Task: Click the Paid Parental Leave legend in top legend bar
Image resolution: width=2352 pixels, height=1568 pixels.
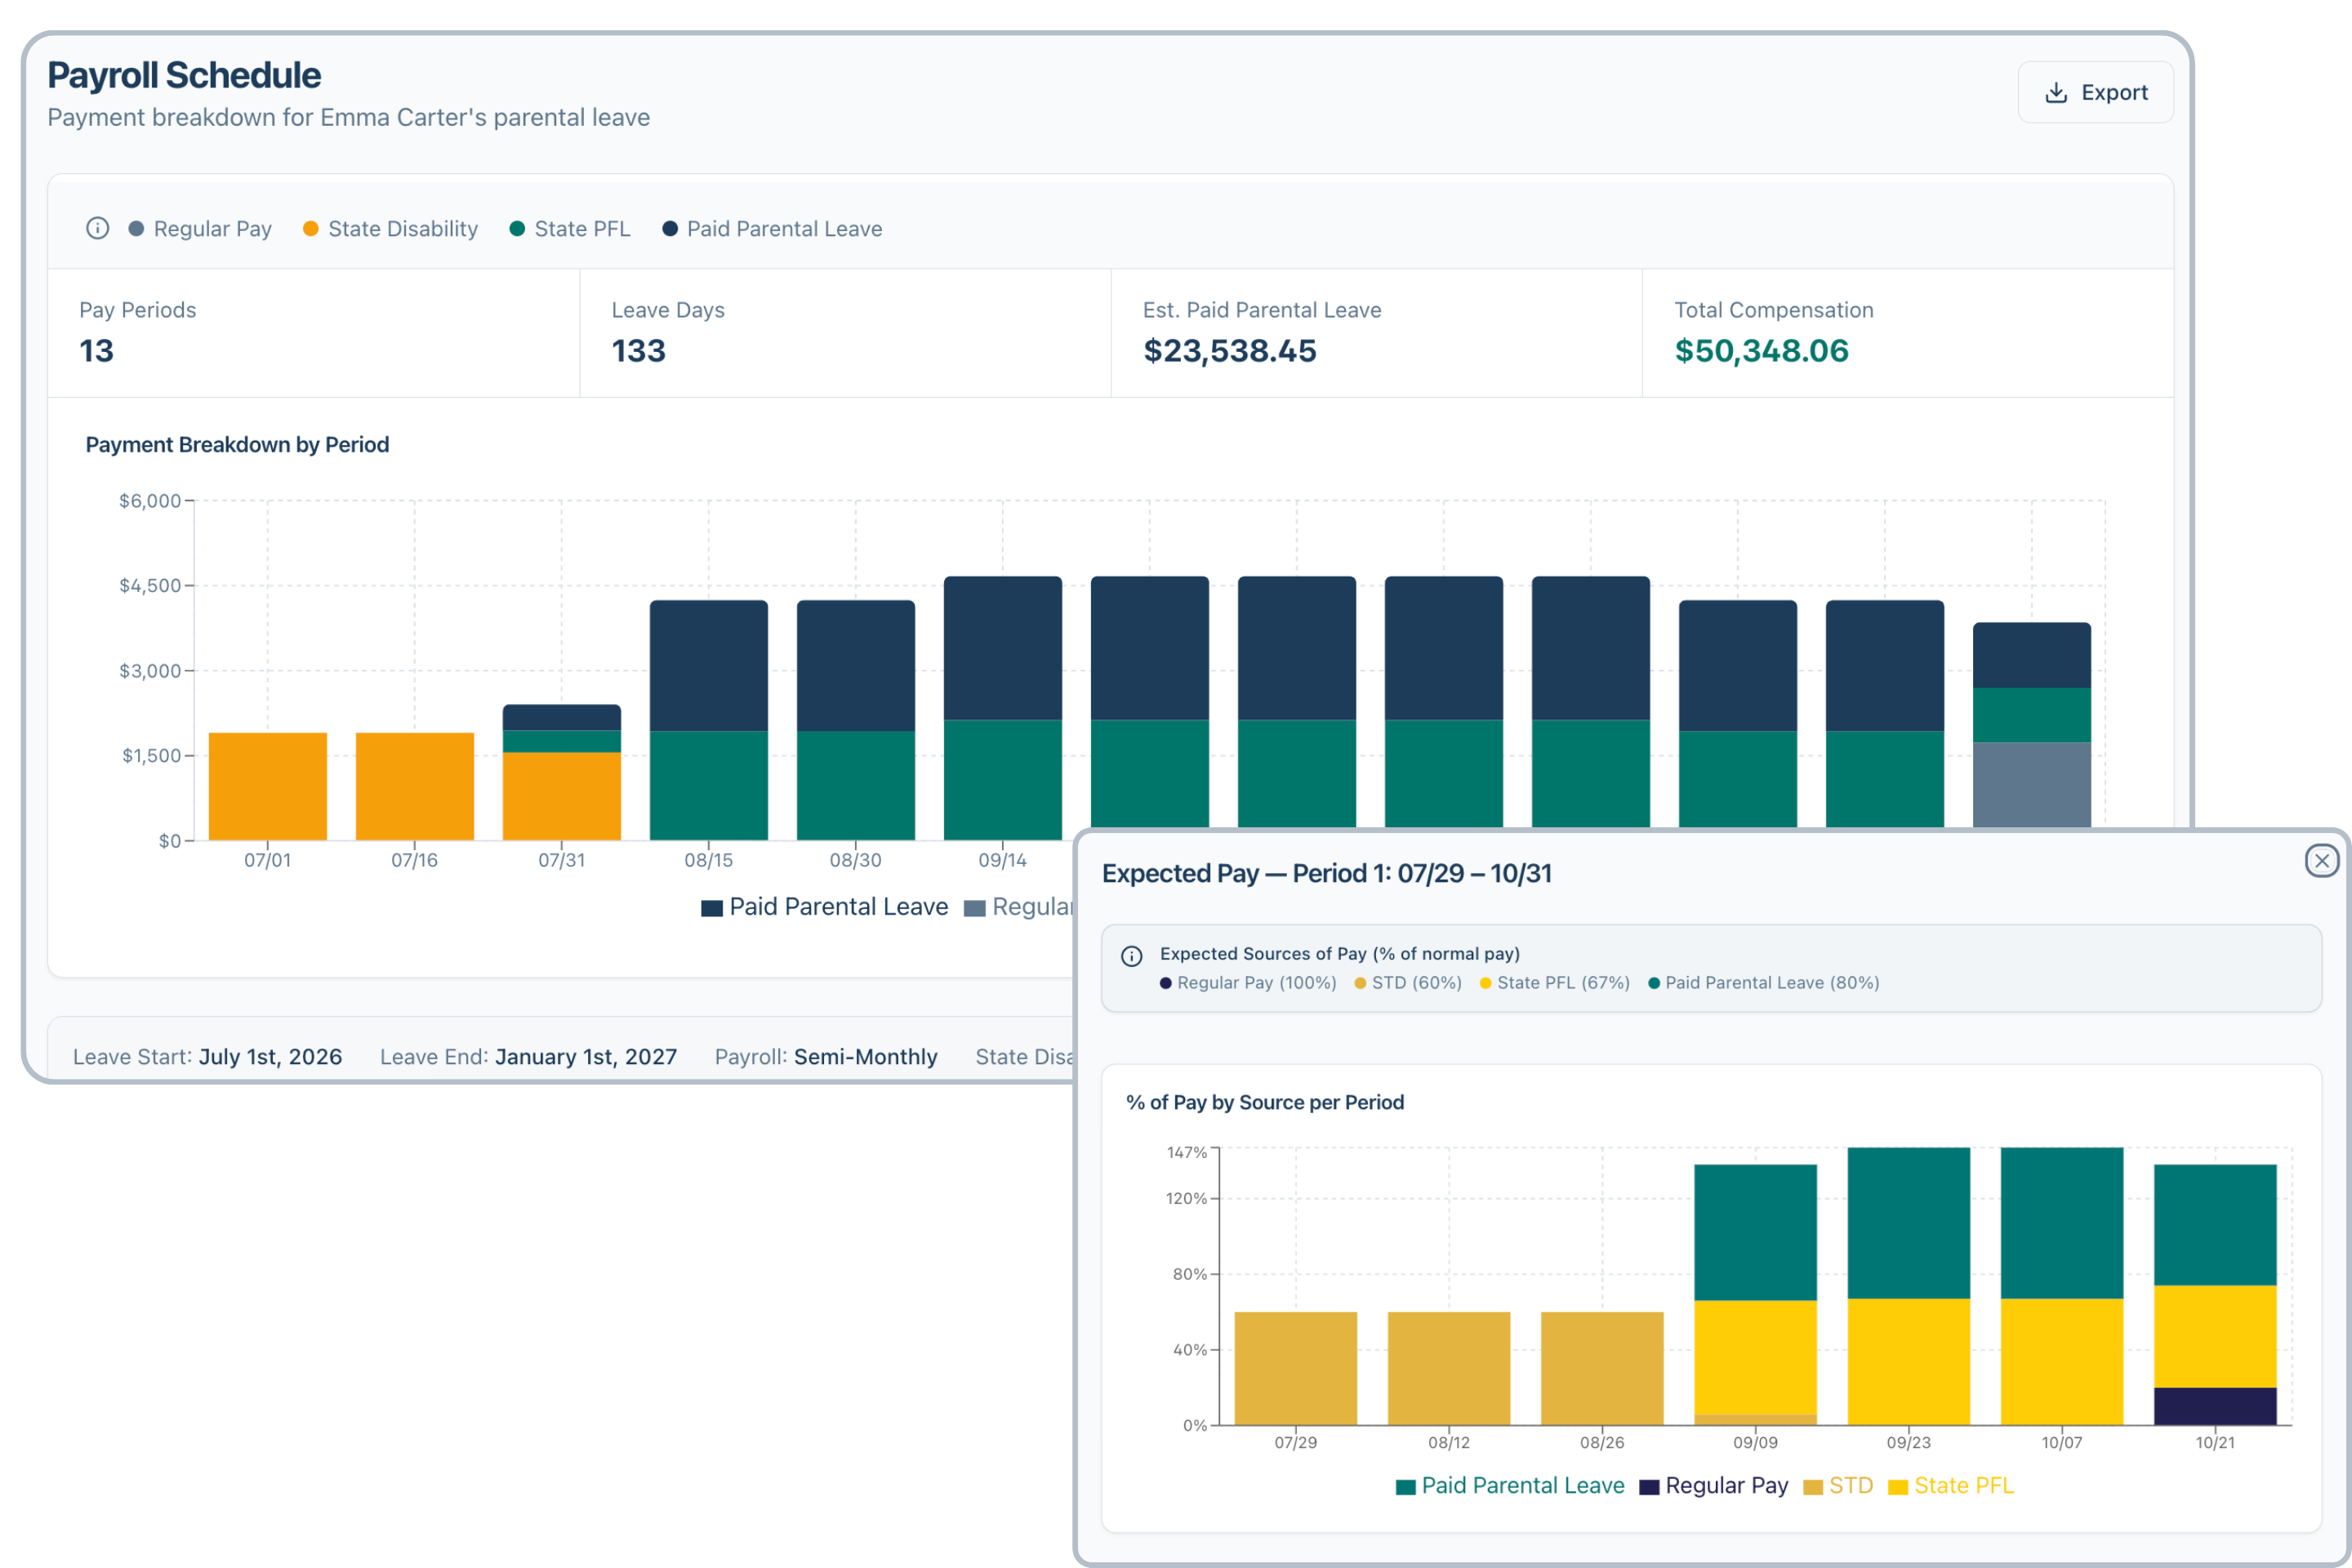Action: click(772, 229)
